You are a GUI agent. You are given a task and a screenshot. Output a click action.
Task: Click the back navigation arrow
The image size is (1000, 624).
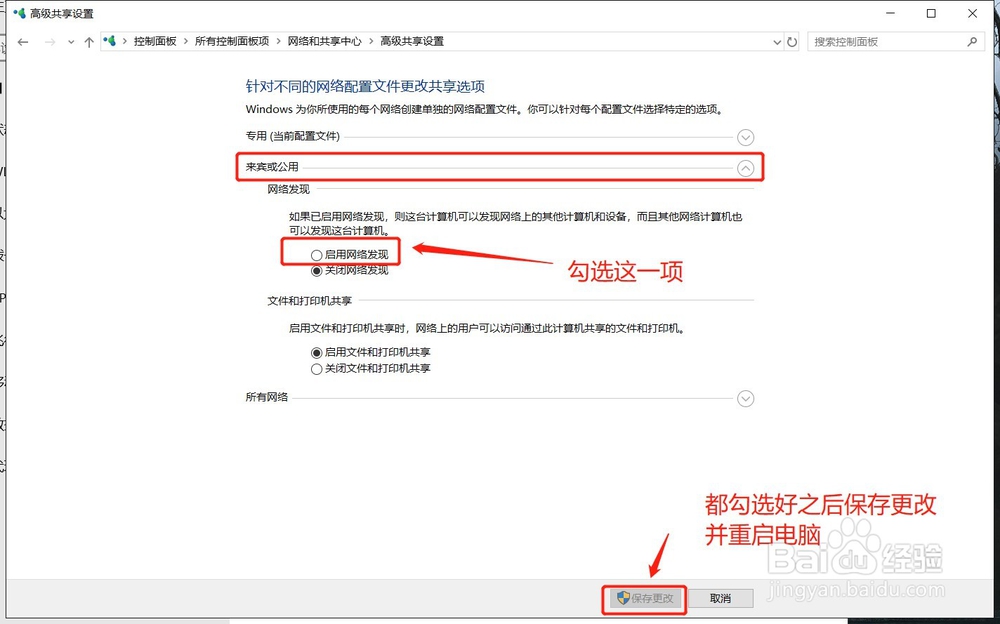[x=22, y=42]
